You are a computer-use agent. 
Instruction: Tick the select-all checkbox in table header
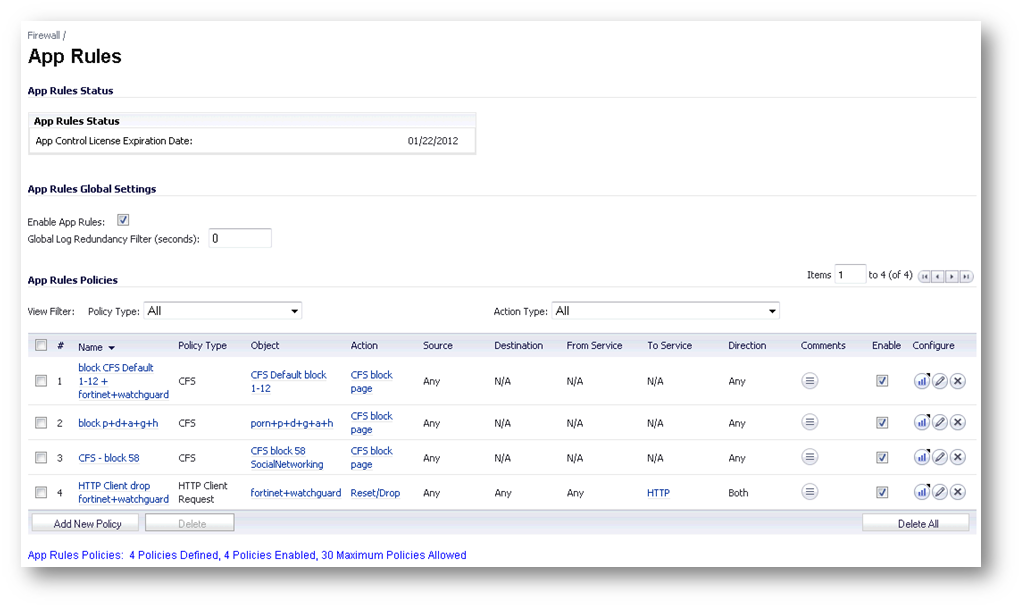tap(41, 346)
